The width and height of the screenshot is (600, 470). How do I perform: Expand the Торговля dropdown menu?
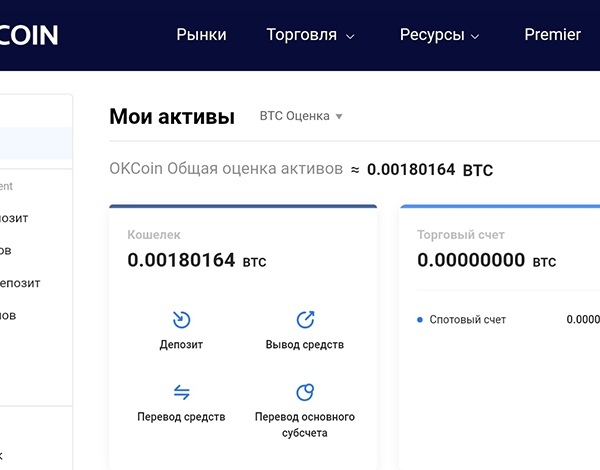(x=311, y=35)
